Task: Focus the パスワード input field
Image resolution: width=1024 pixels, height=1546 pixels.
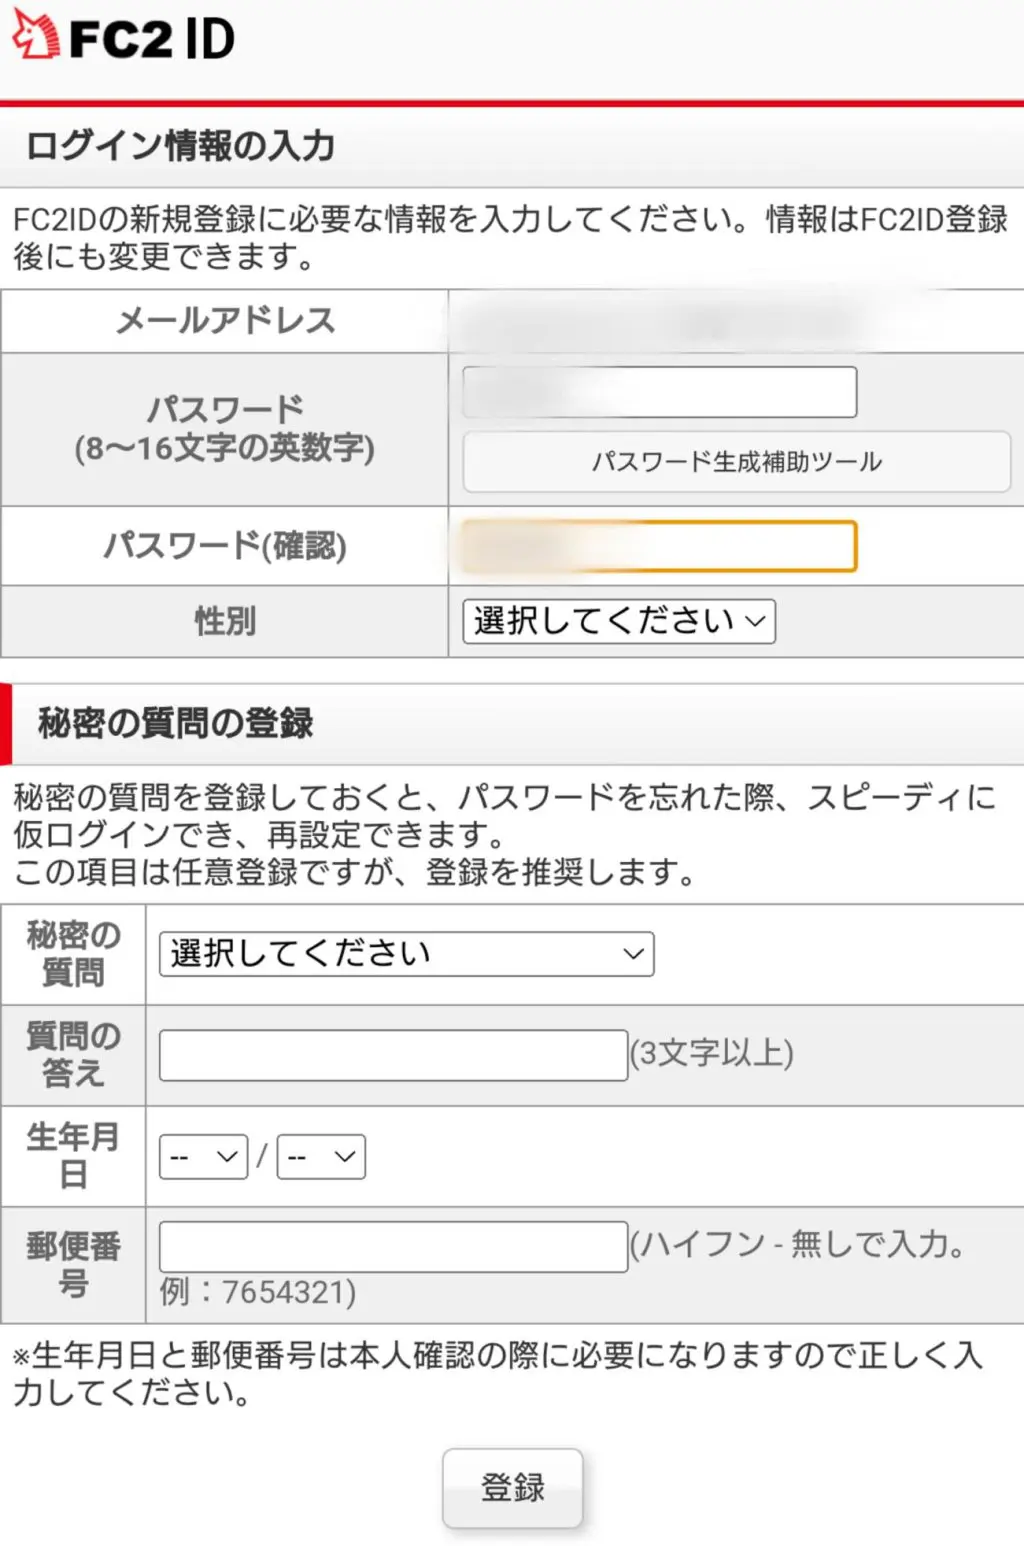Action: point(659,392)
